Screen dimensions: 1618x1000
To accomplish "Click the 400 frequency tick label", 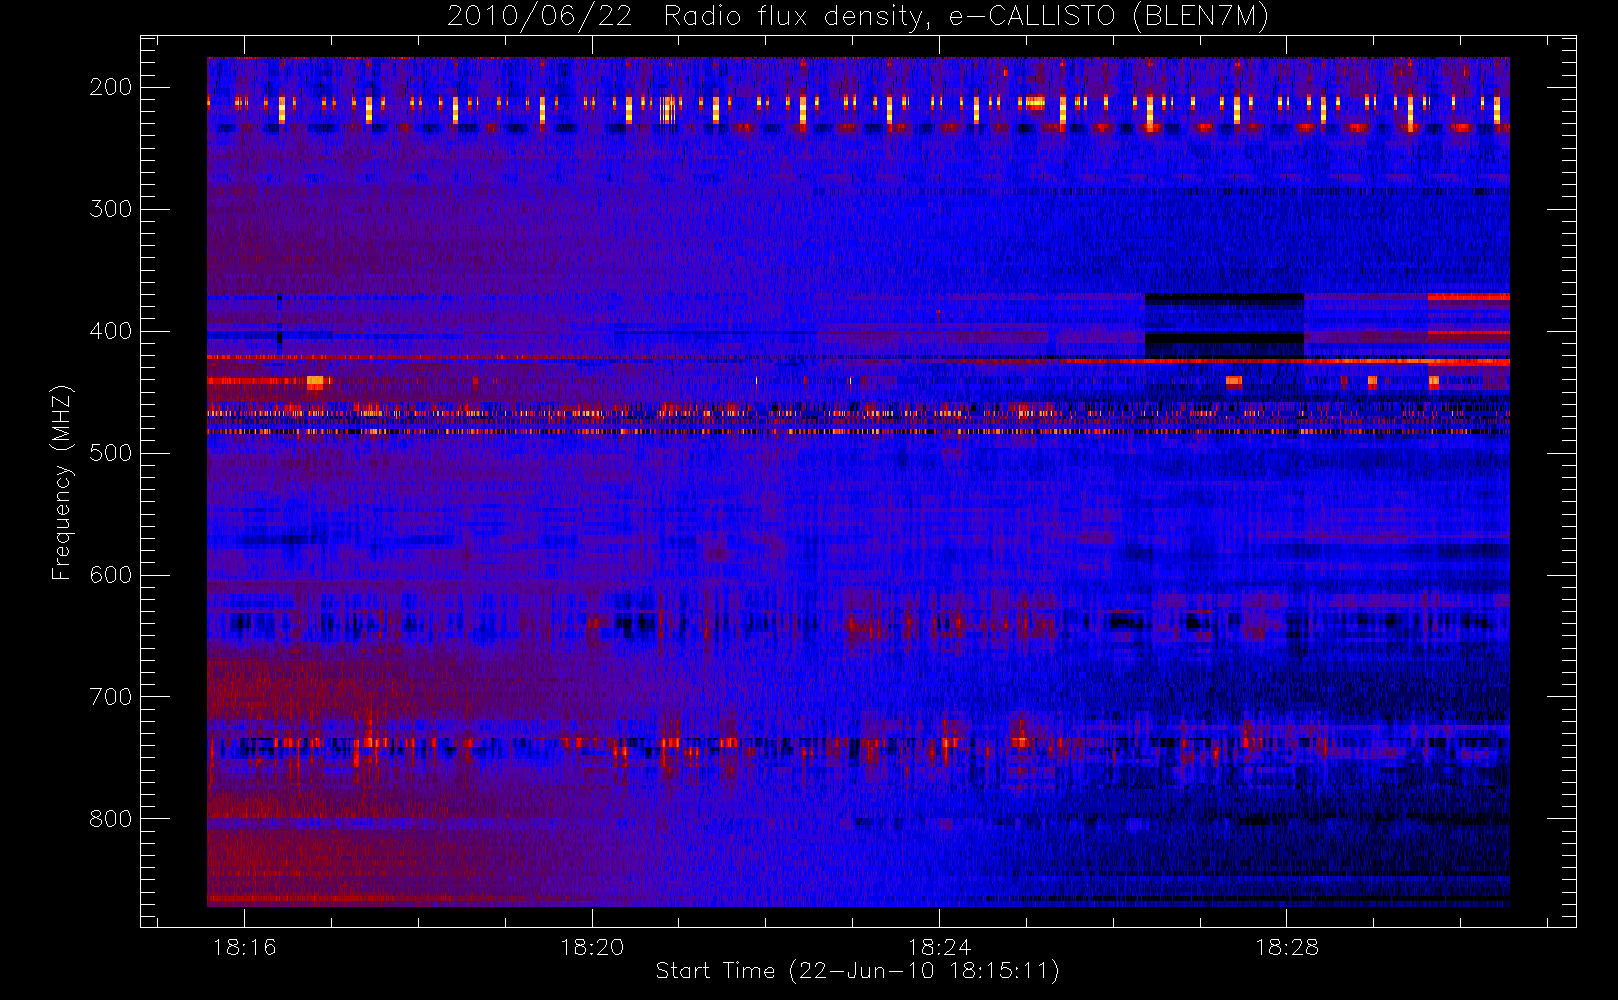I will (110, 331).
